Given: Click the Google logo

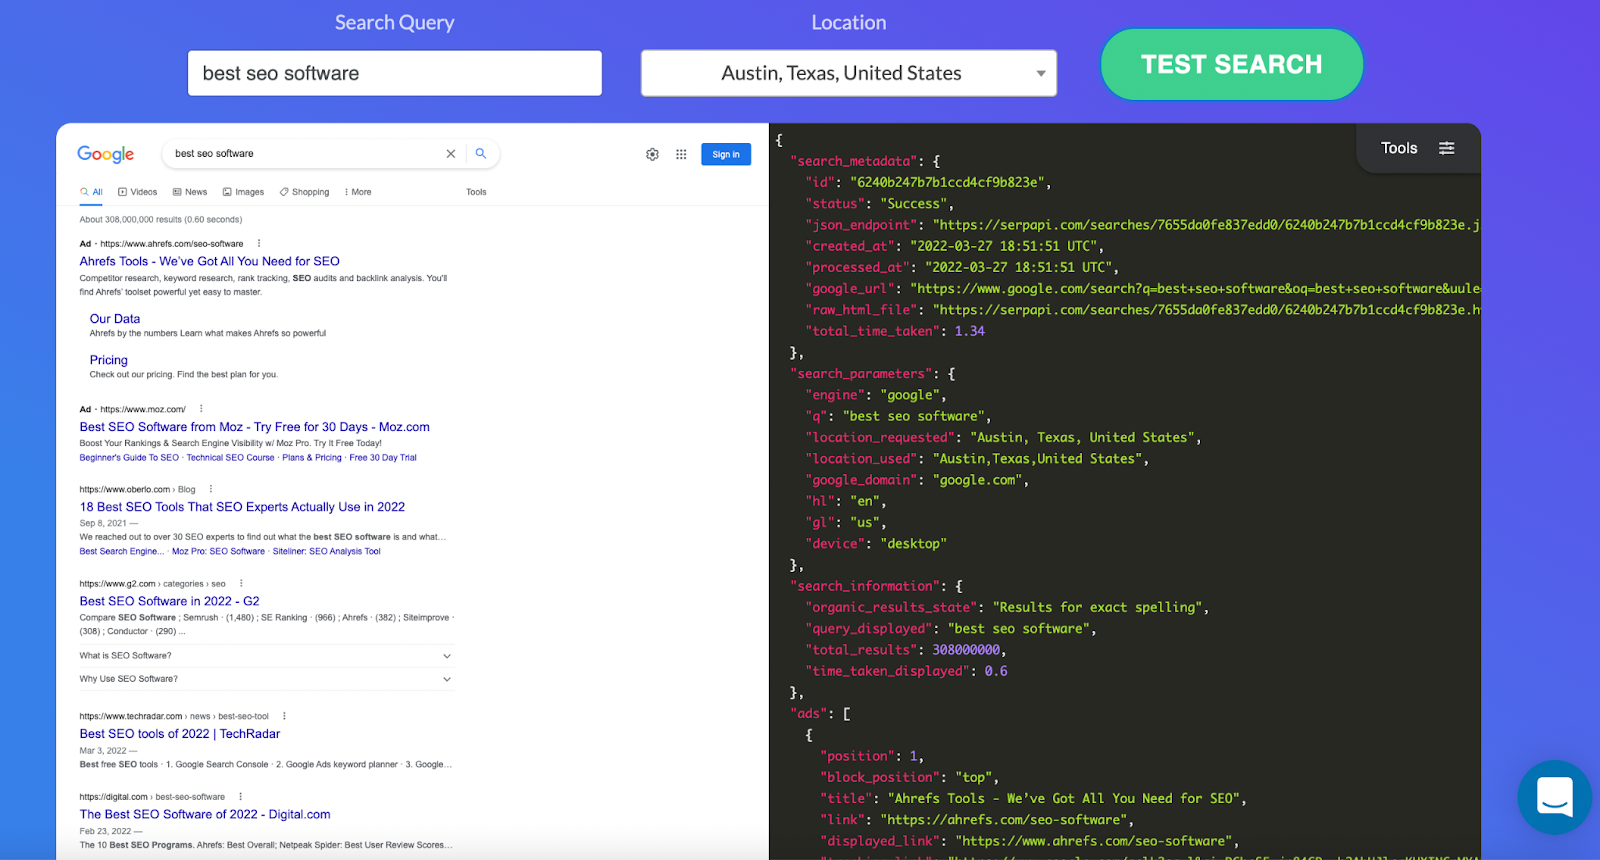Looking at the screenshot, I should coord(106,154).
